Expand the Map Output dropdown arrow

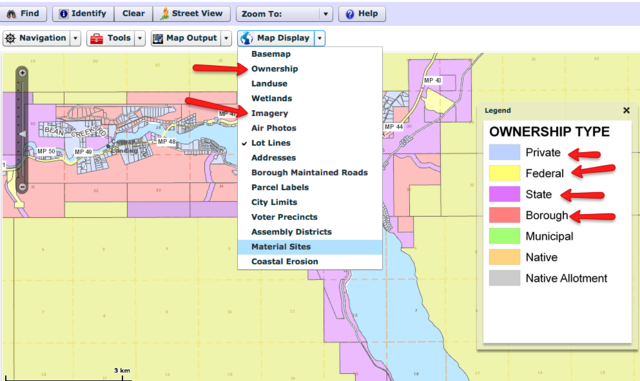pyautogui.click(x=226, y=38)
